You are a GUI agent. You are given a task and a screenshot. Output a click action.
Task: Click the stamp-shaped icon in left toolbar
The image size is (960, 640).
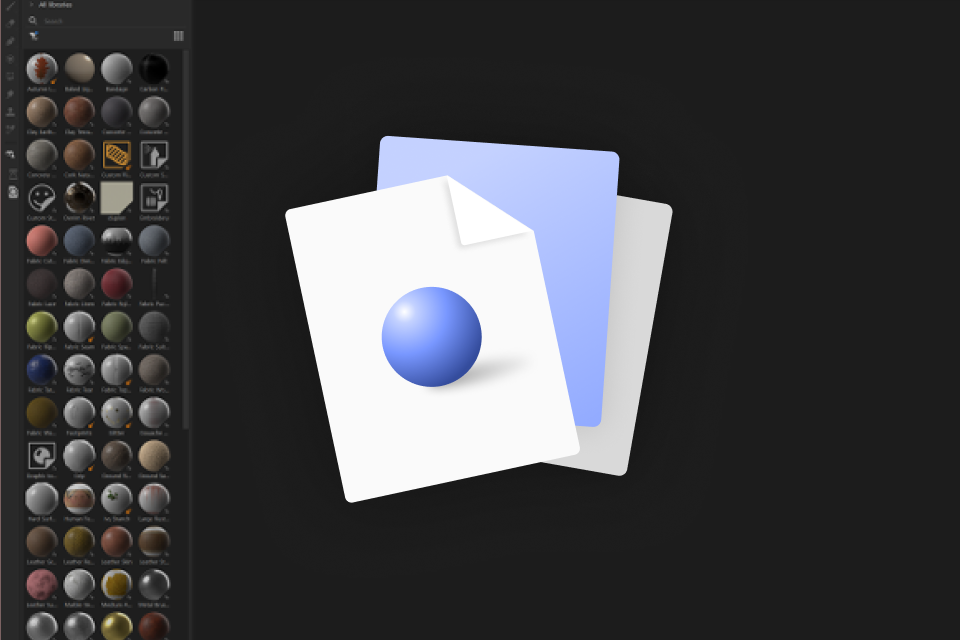point(10,111)
